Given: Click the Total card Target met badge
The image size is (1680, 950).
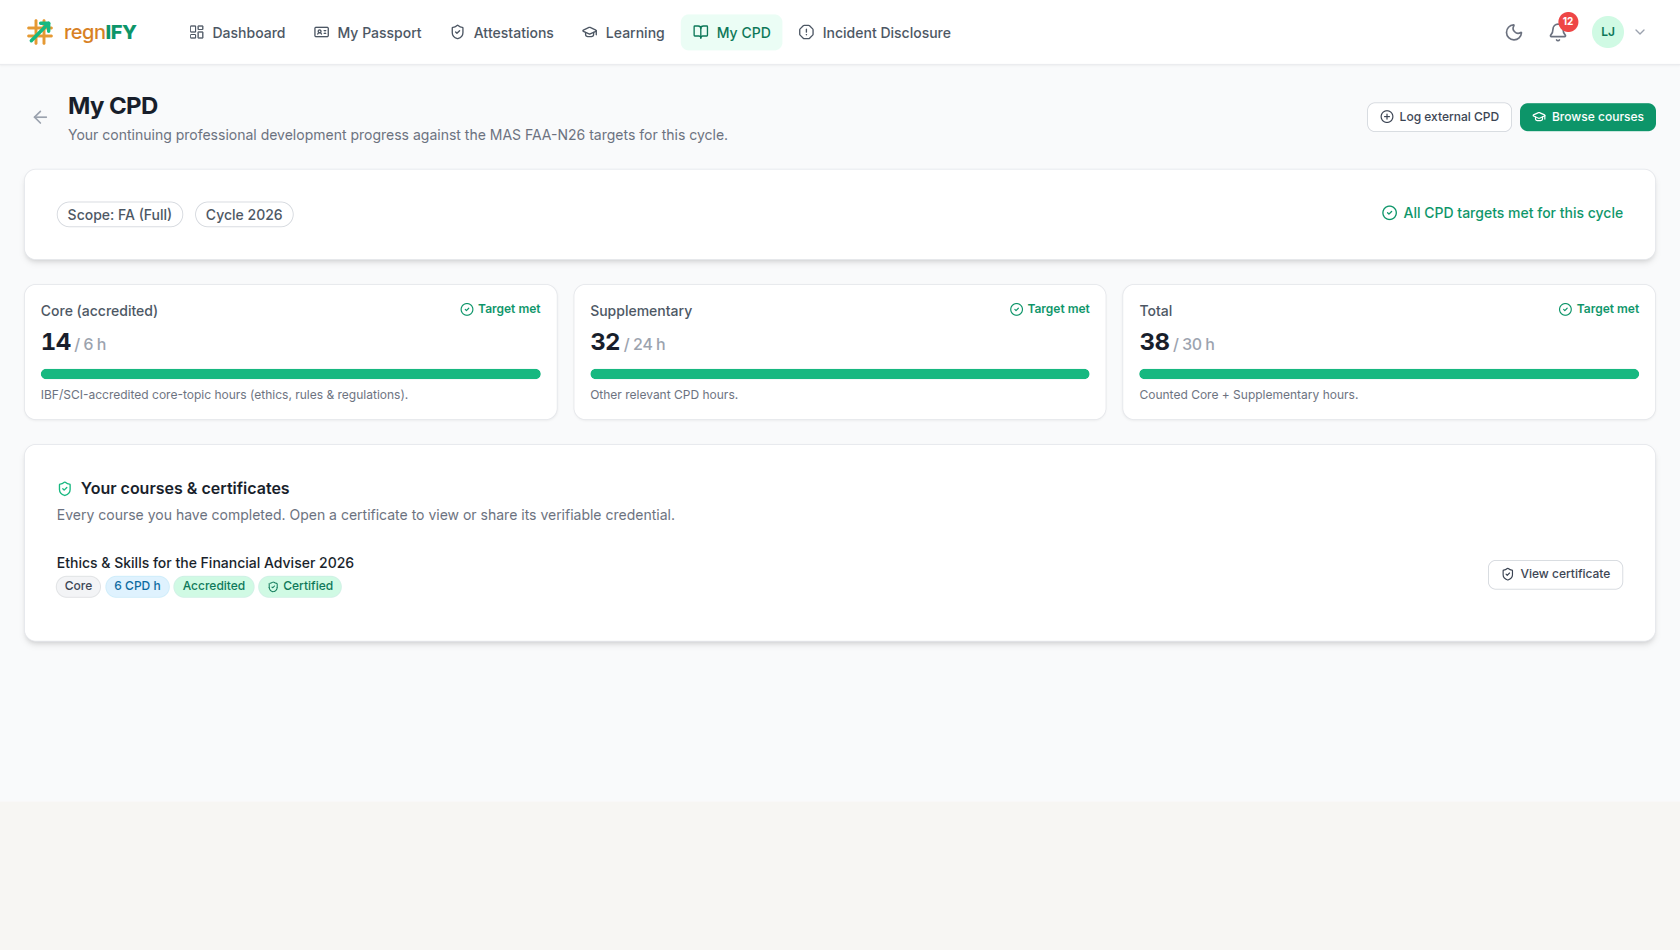Looking at the screenshot, I should coord(1599,309).
